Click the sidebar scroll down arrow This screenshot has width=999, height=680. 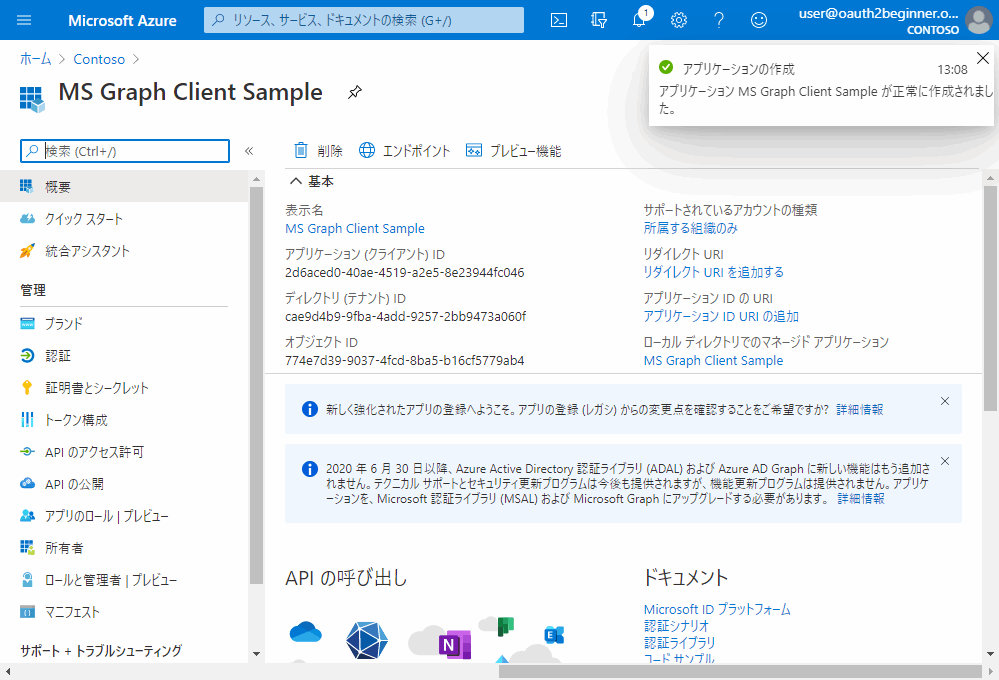[256, 654]
